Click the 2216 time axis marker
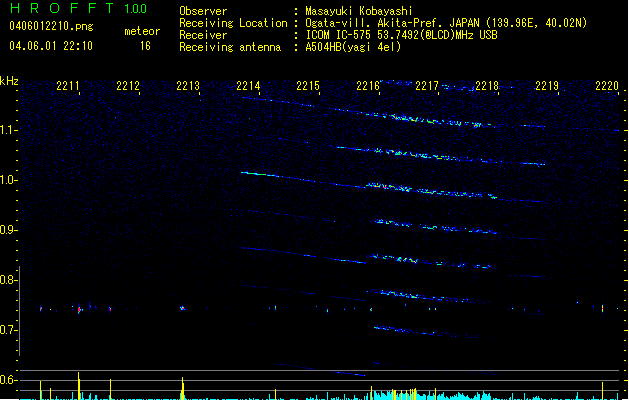Viewport: 629px width, 400px height. point(368,86)
